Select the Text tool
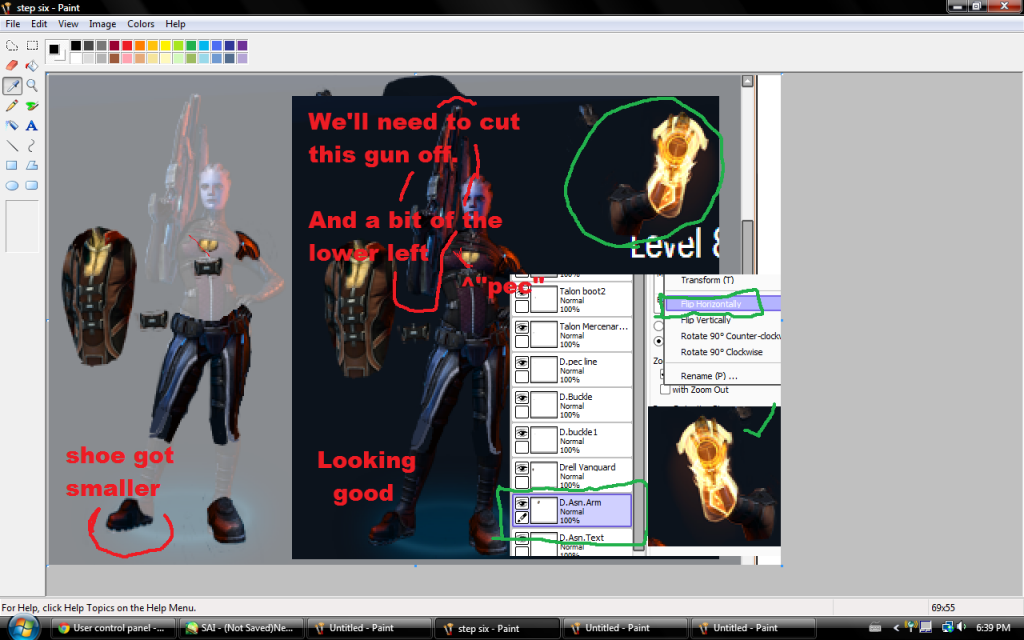The height and width of the screenshot is (640, 1024). 32,126
